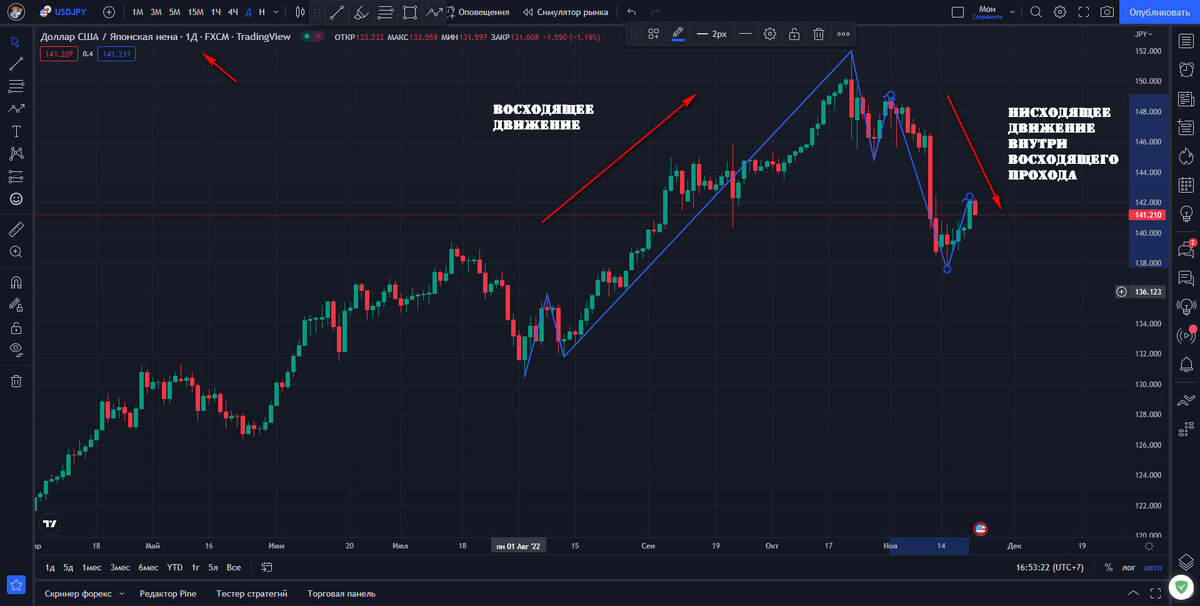Click the undo arrow
The width and height of the screenshot is (1200, 606).
point(631,12)
